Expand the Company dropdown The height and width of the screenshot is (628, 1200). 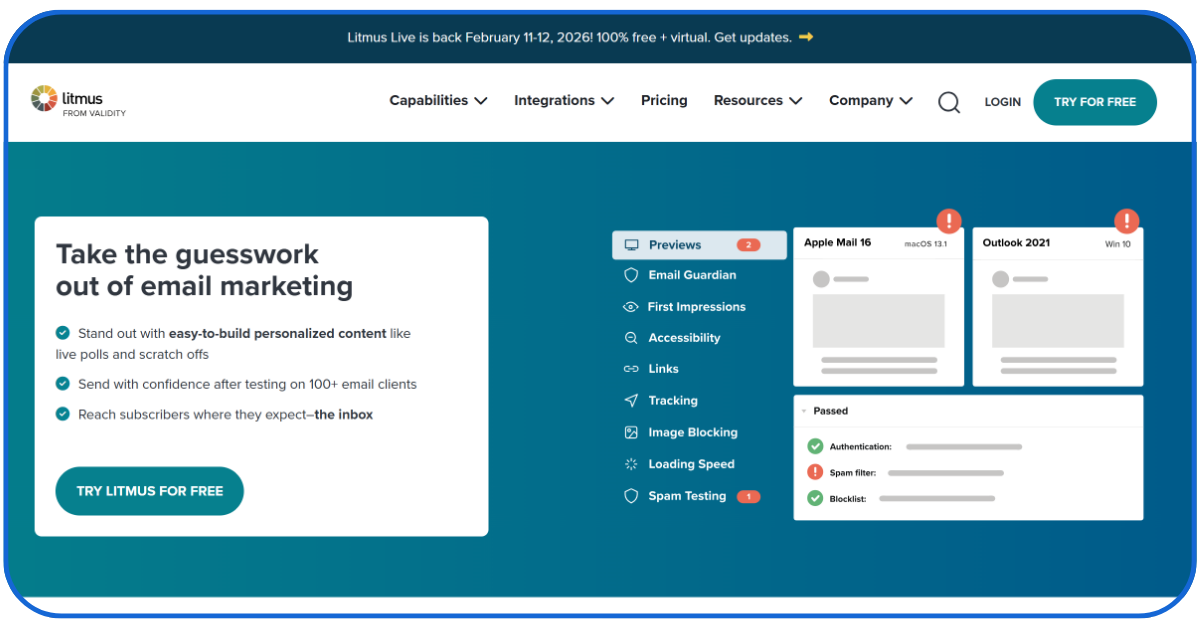[871, 101]
